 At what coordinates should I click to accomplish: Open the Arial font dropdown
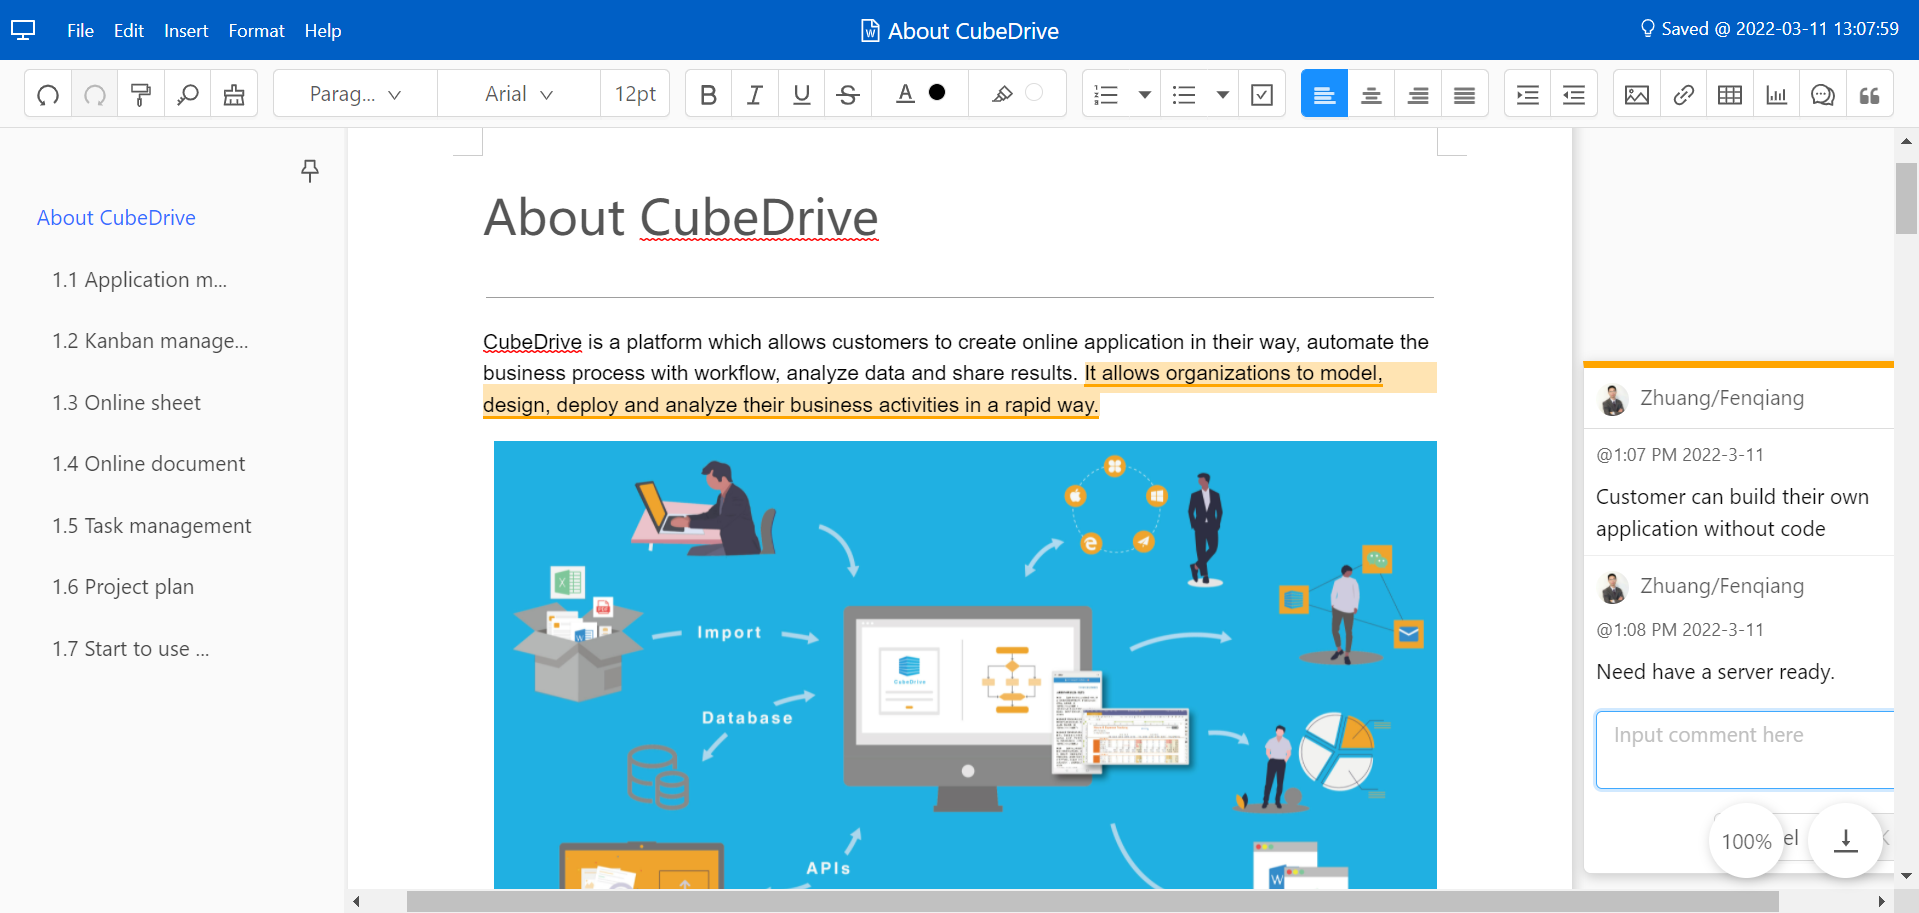pyautogui.click(x=519, y=94)
